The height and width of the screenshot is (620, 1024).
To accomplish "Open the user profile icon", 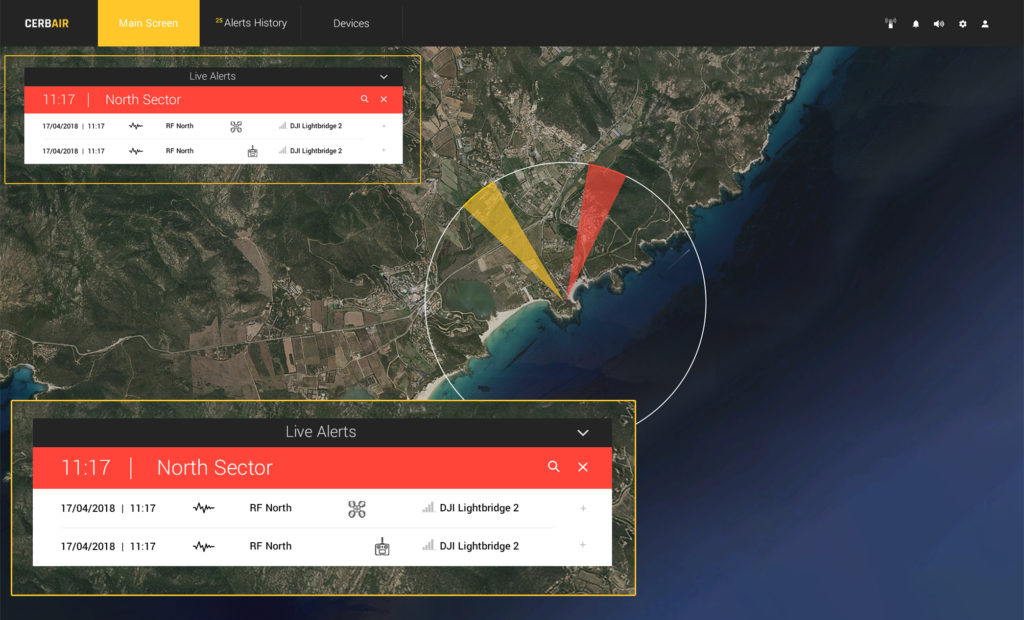I will [985, 24].
